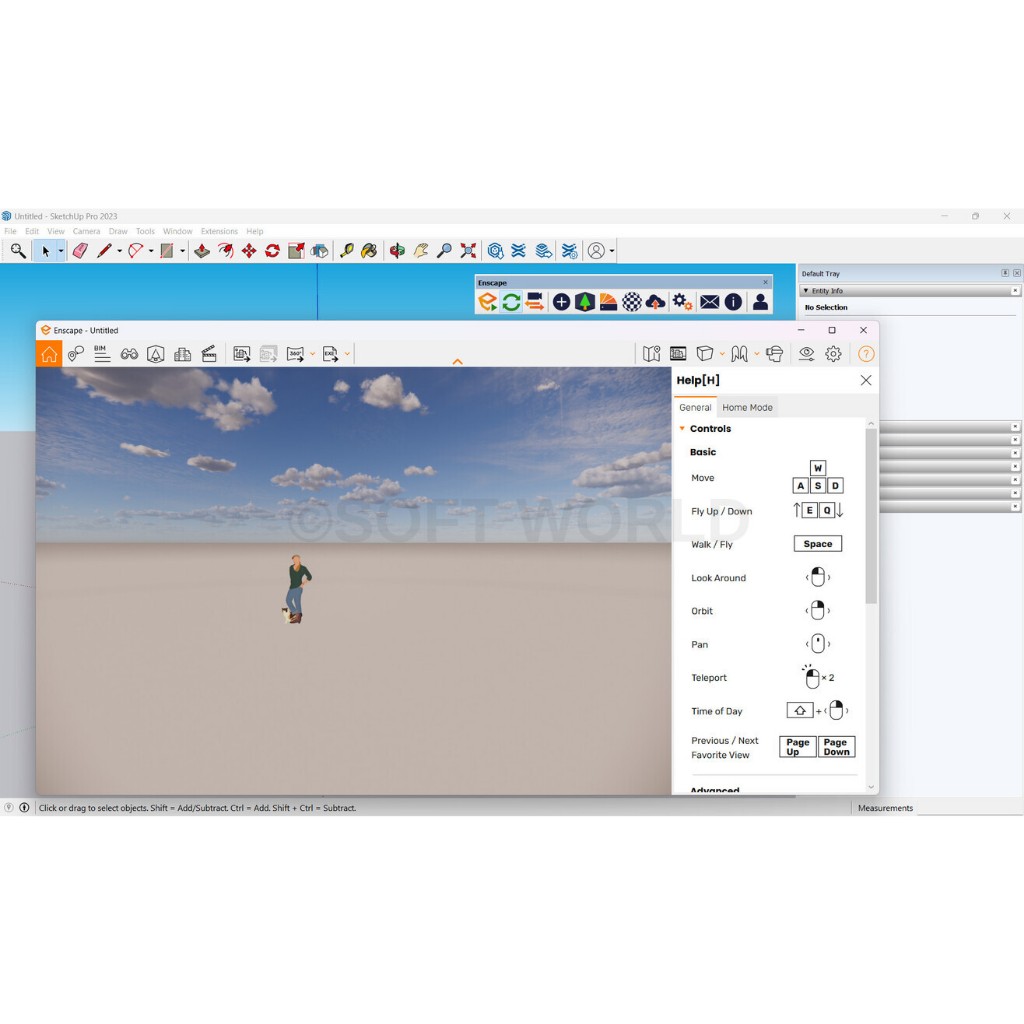Collapse the Entity Info tray panel
The width and height of the screenshot is (1024, 1024).
click(806, 291)
